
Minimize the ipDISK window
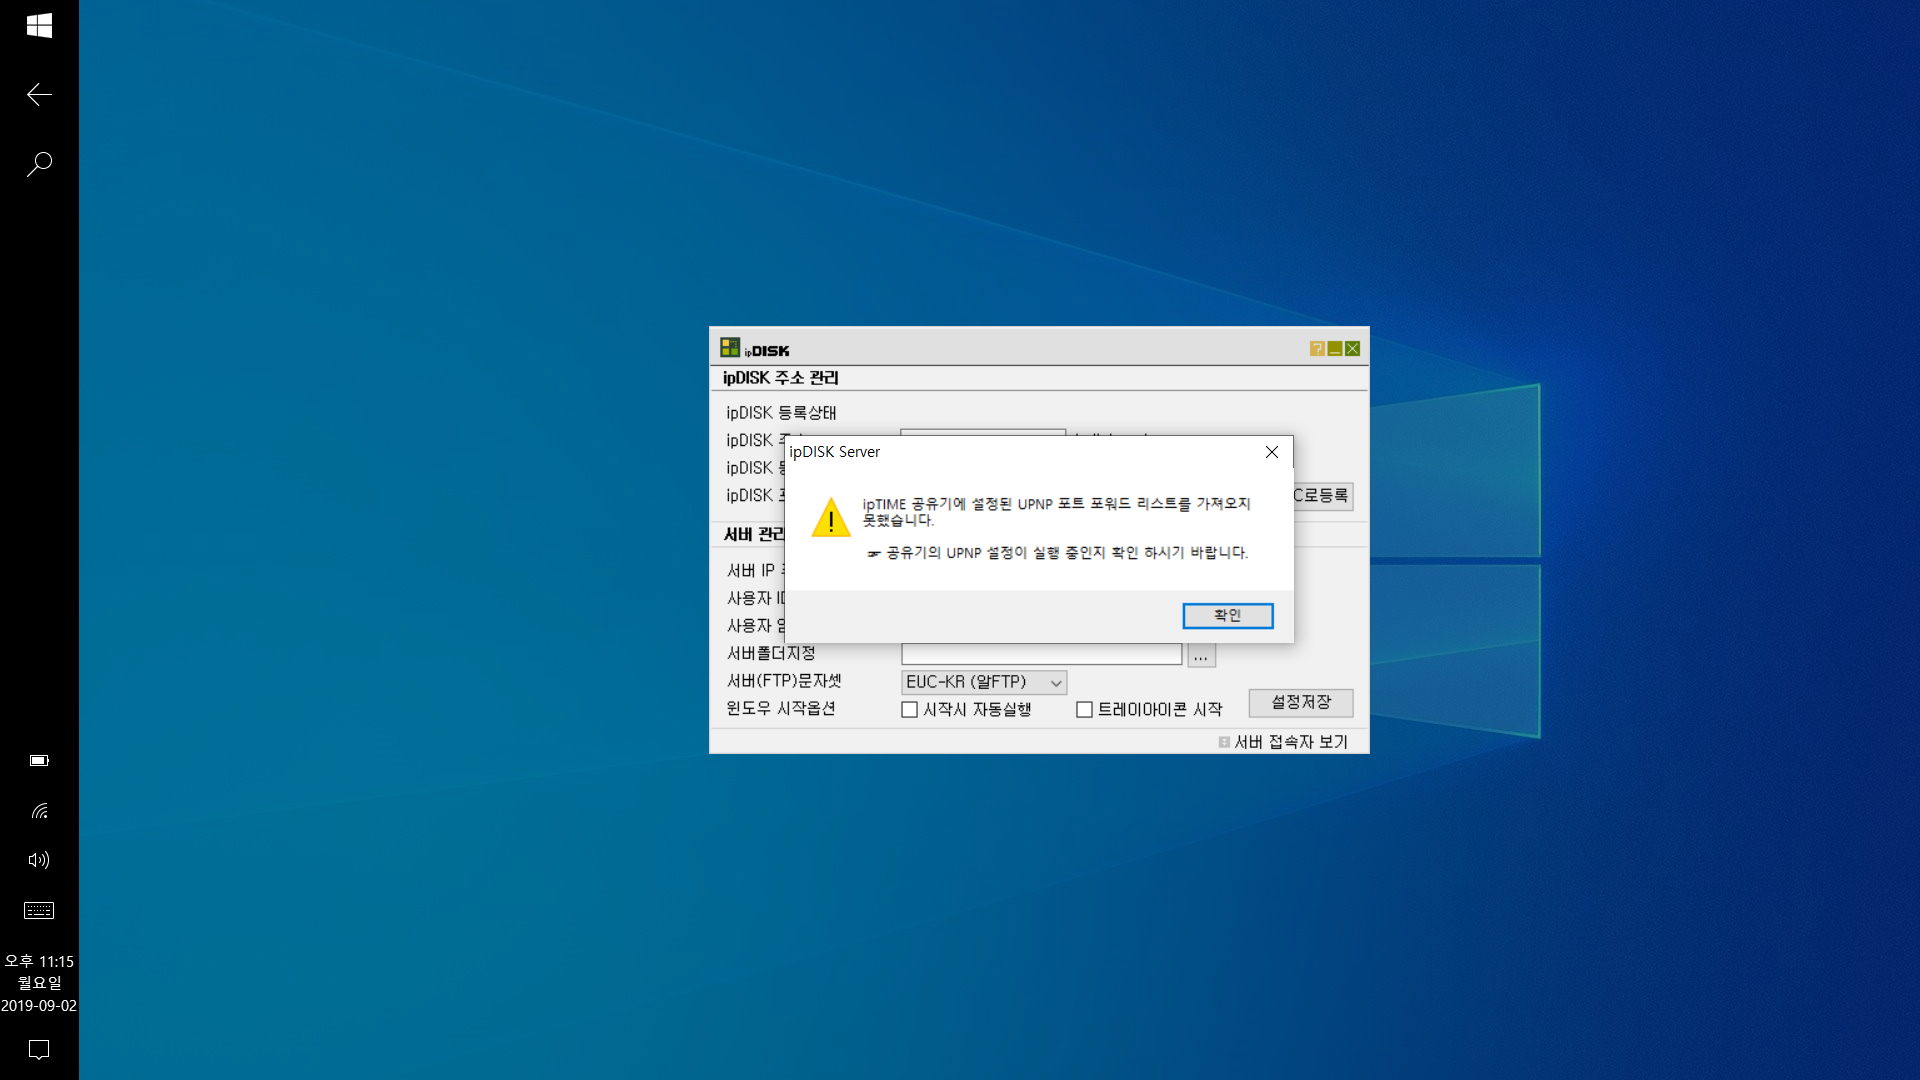tap(1335, 349)
